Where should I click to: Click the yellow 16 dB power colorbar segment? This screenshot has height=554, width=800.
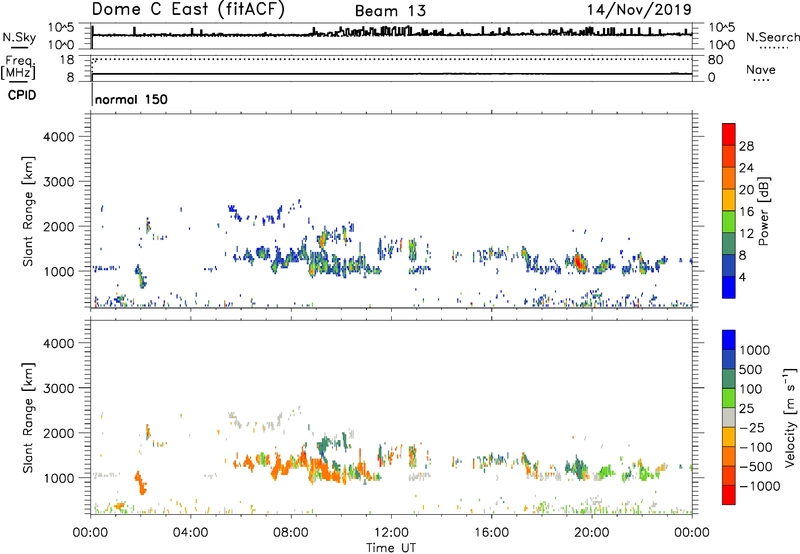[729, 200]
